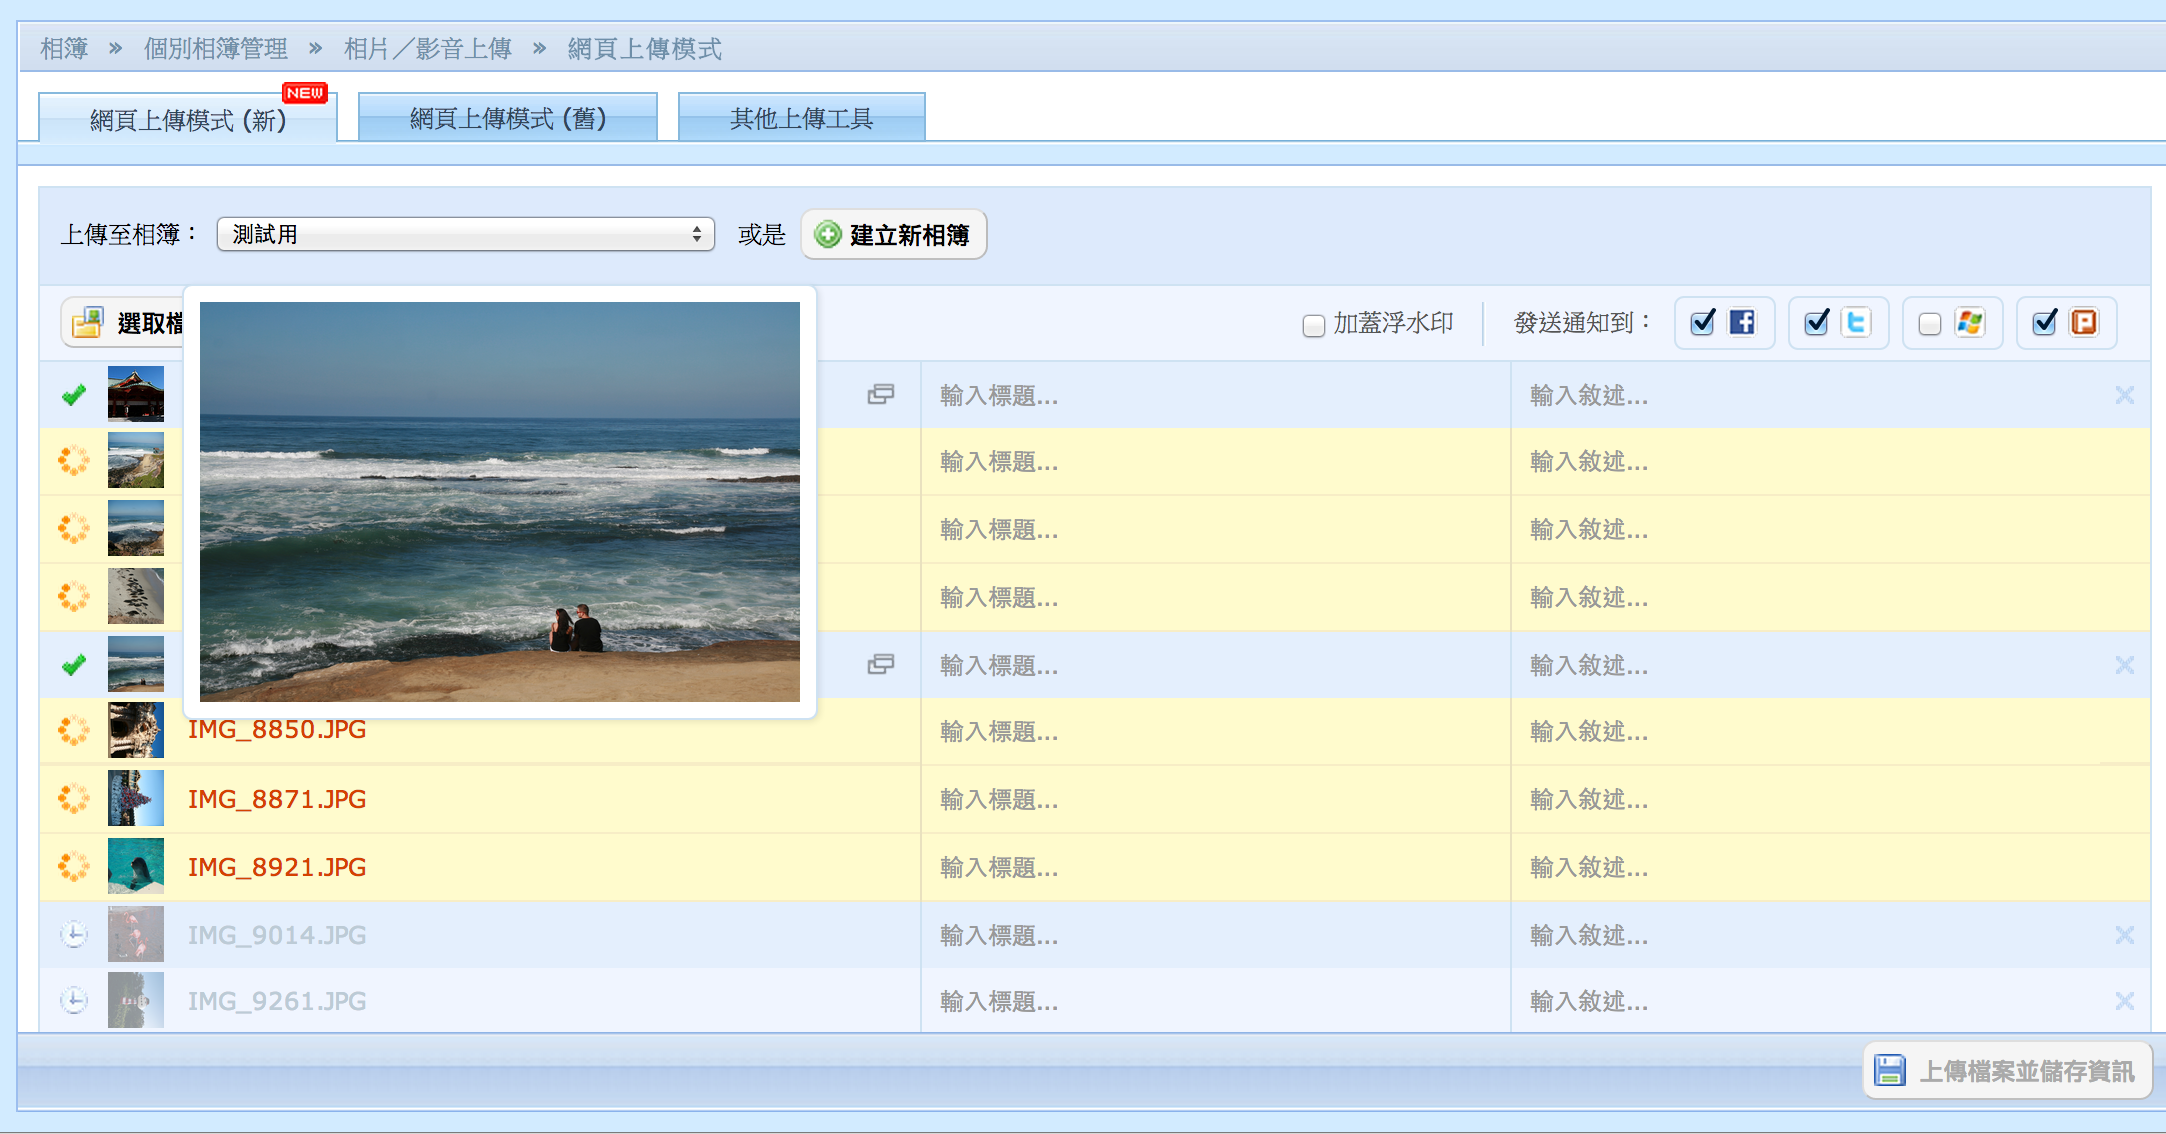Click the folder icon on 選取檔案 button

86,322
